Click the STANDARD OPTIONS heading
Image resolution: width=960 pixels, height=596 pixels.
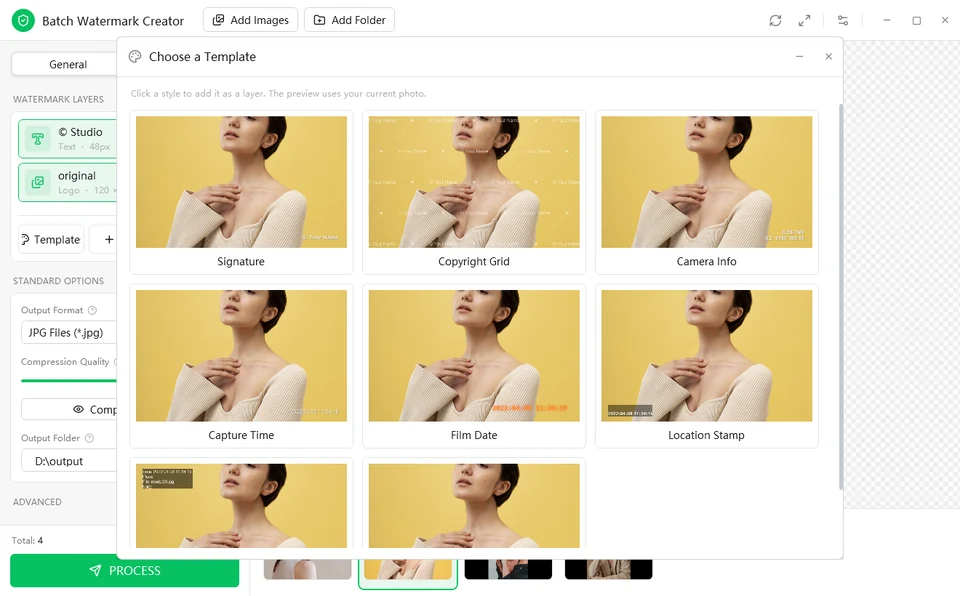tap(58, 281)
